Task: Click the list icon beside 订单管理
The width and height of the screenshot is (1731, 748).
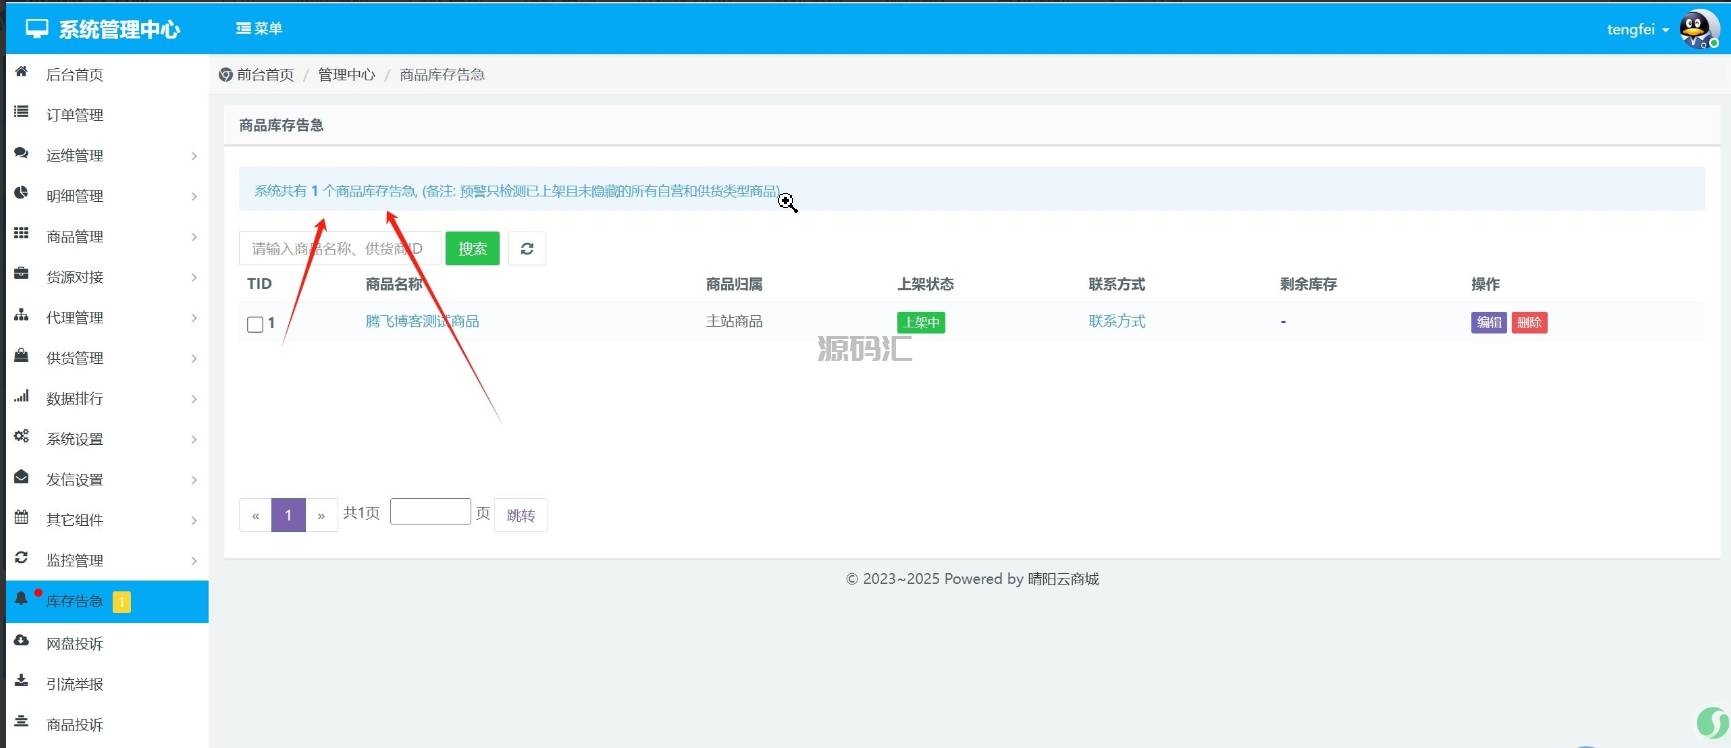Action: (x=21, y=113)
